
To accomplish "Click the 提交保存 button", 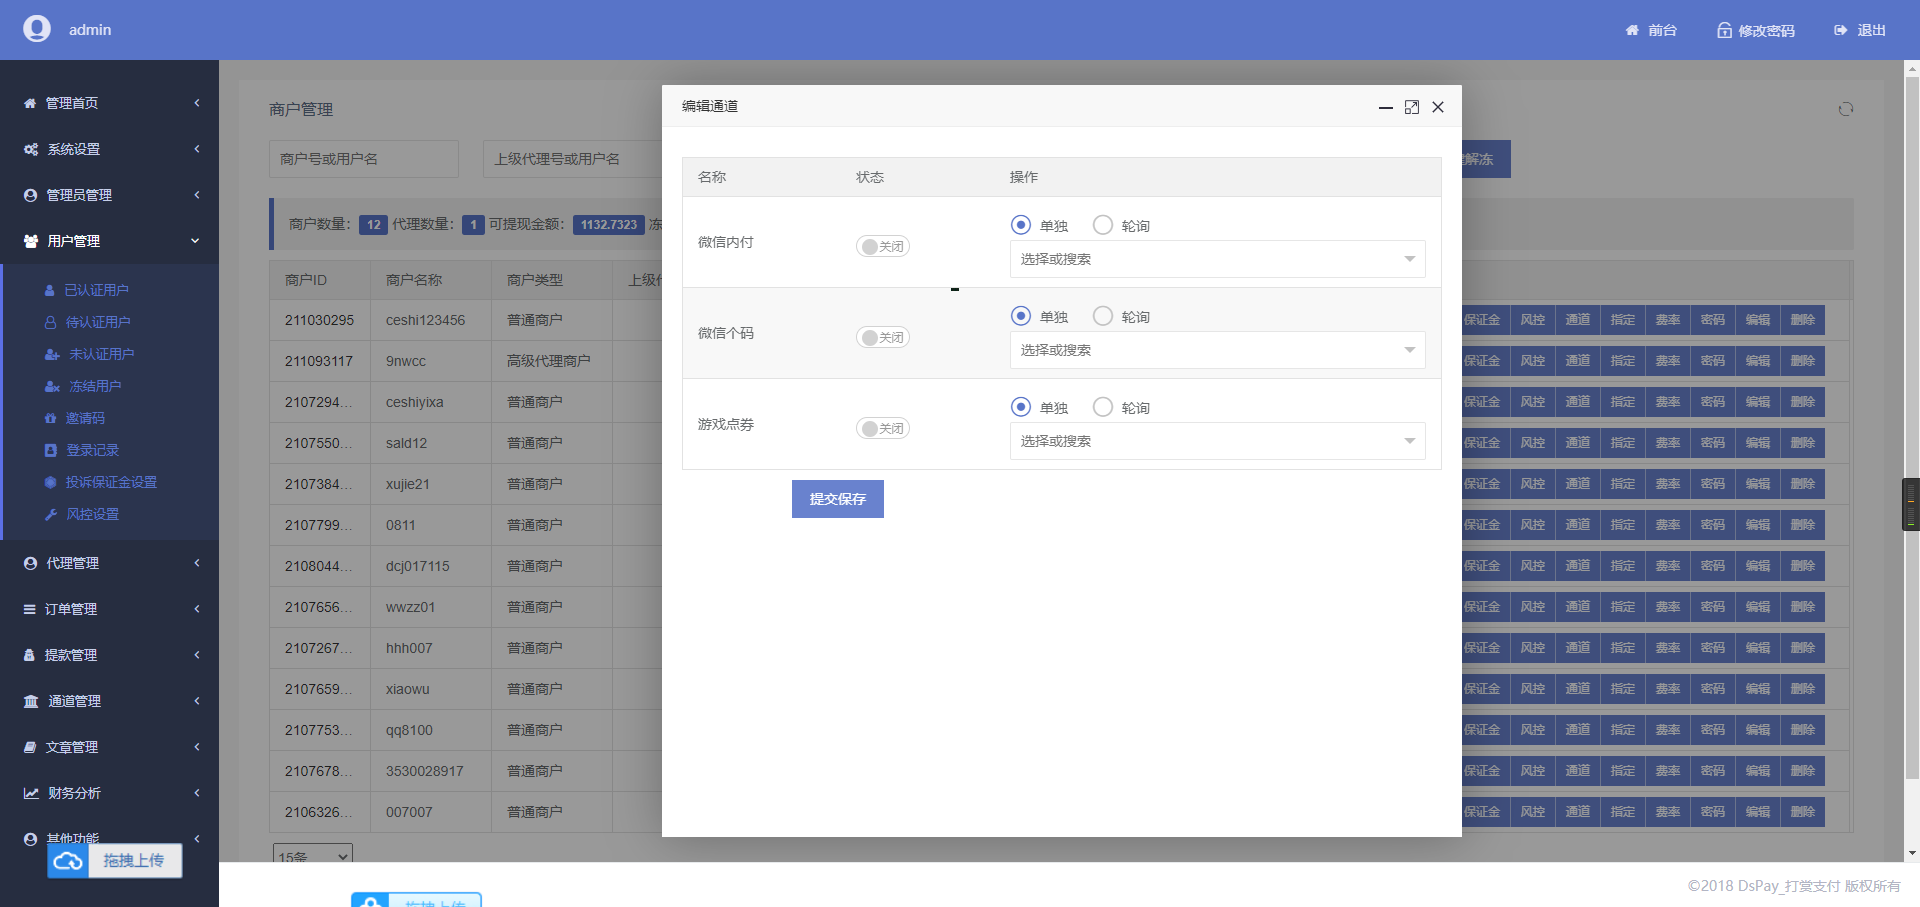I will click(837, 498).
